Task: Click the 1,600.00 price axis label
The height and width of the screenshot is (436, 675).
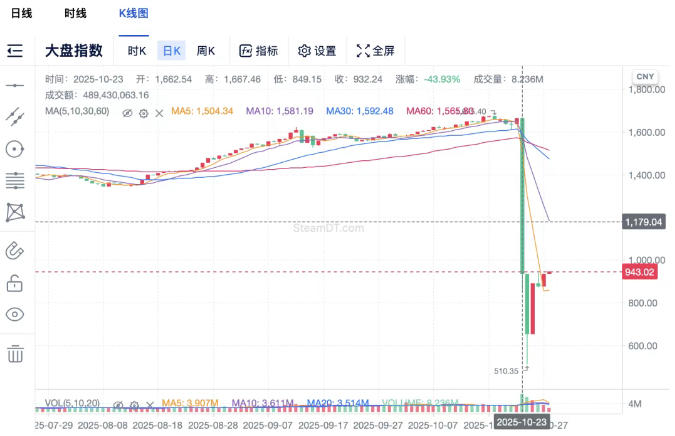Action: tap(647, 133)
